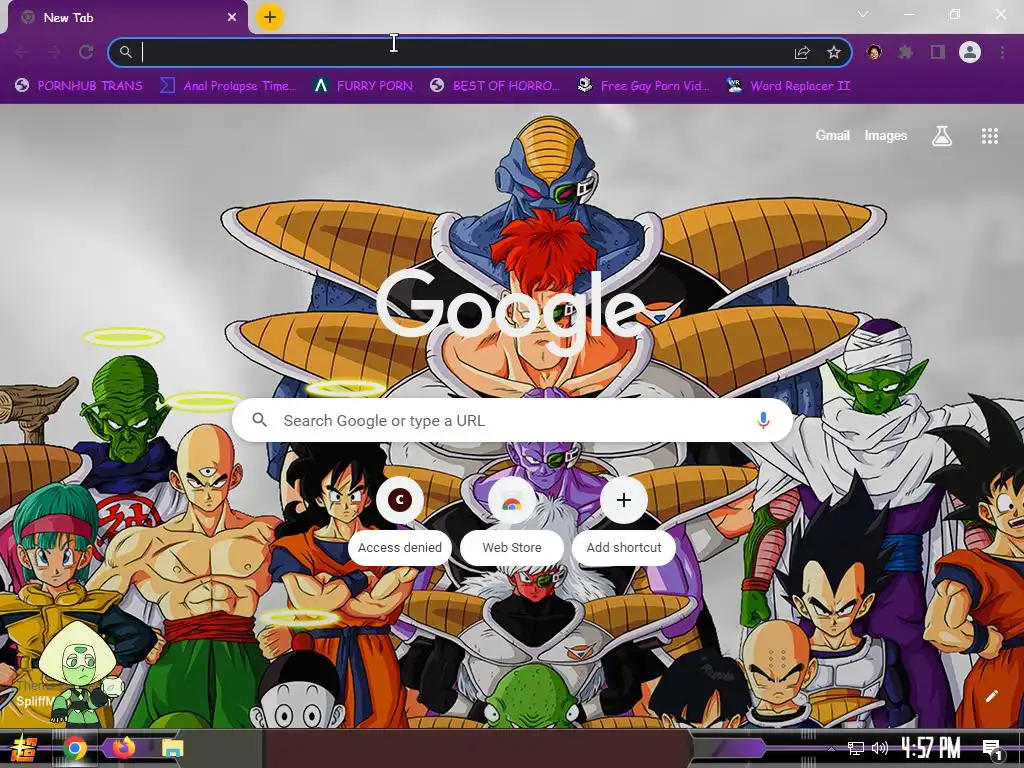Customize this page with the pencil icon
This screenshot has height=768, width=1024.
pyautogui.click(x=991, y=696)
